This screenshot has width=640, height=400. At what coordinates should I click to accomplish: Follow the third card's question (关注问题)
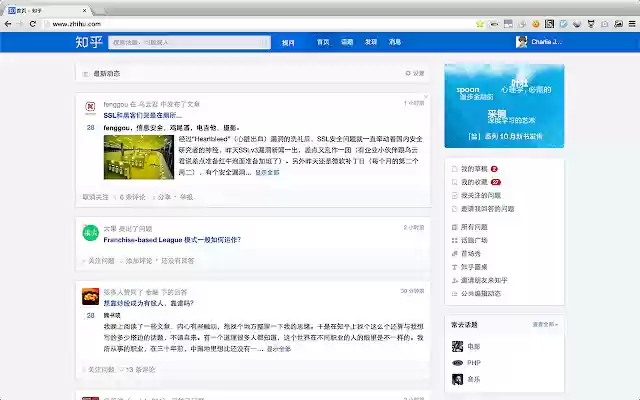click(101, 370)
